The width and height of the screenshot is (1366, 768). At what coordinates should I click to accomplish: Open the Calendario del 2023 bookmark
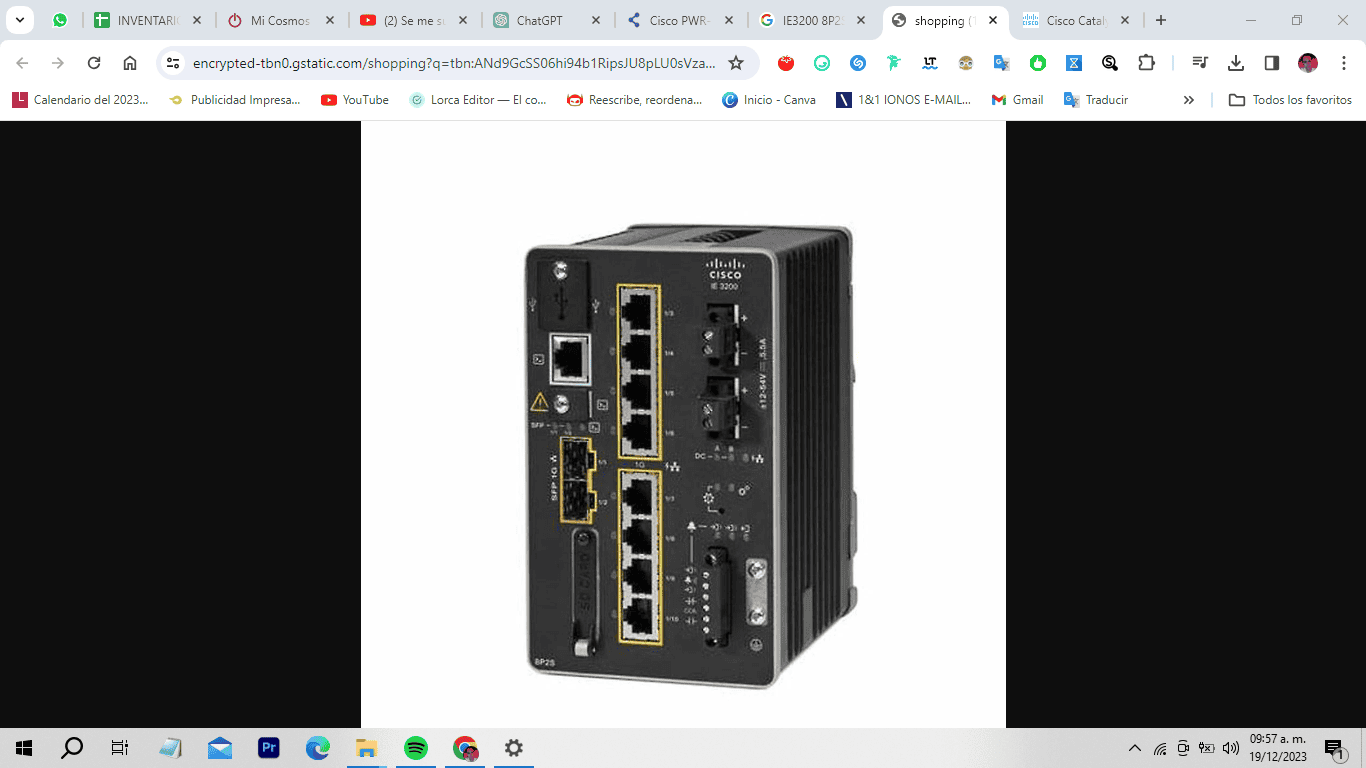click(80, 100)
